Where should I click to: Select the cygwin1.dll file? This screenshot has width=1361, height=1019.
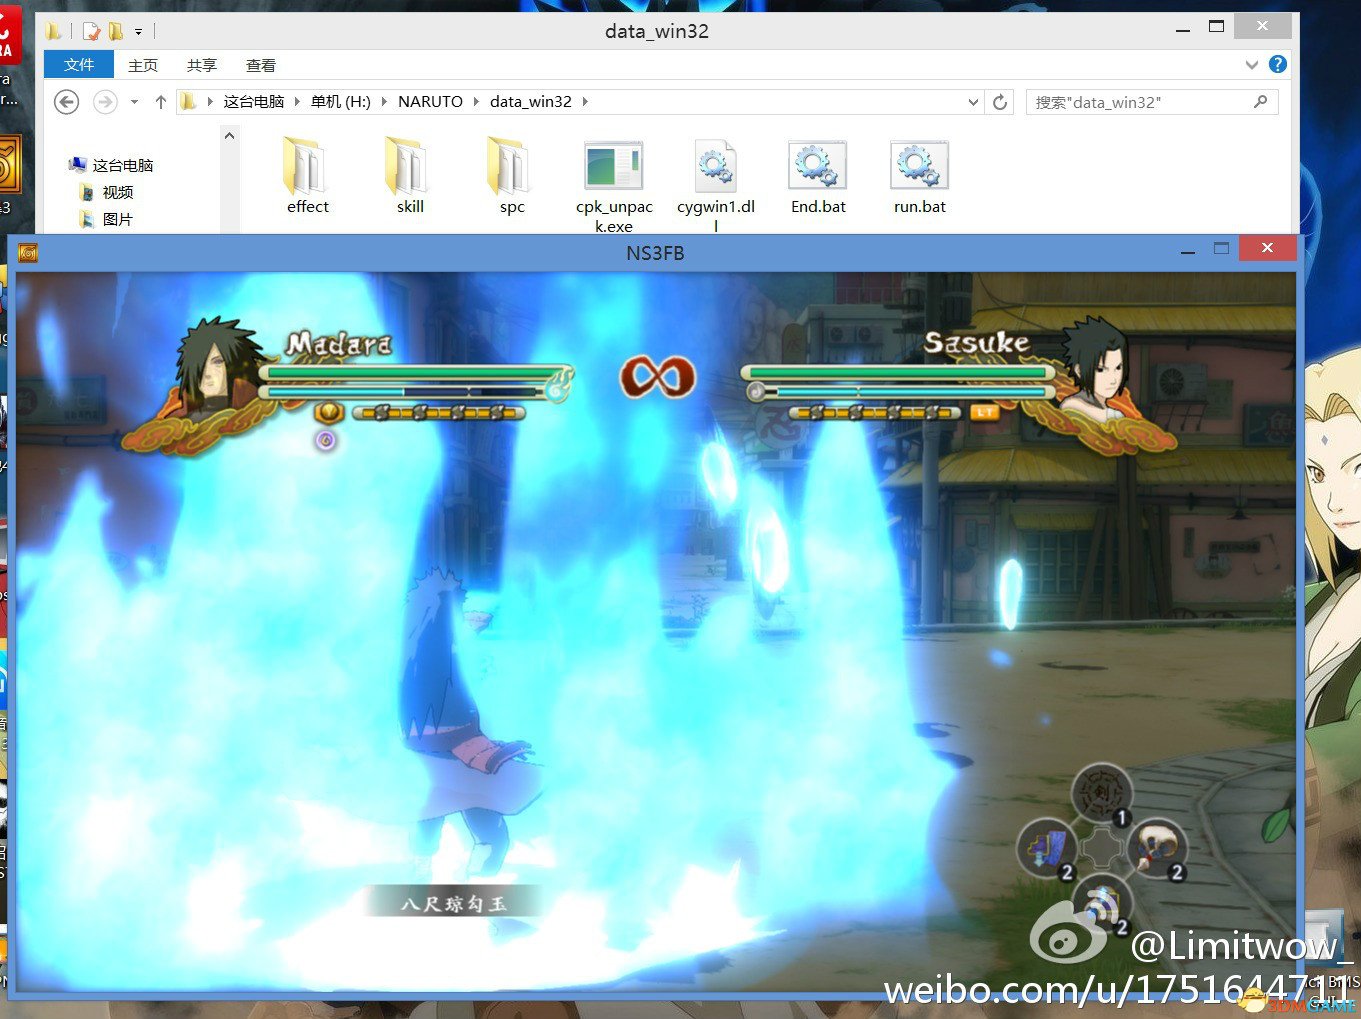point(716,185)
